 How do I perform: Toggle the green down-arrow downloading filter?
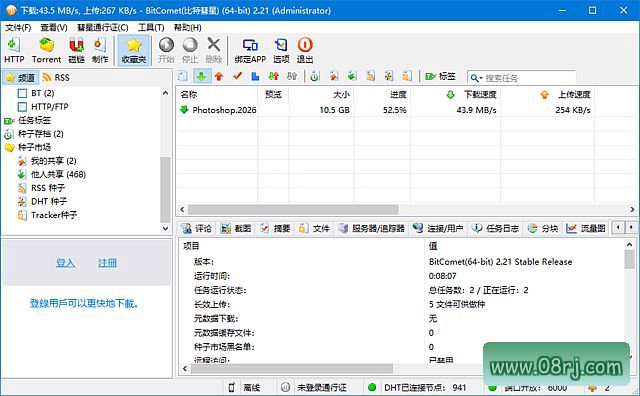tap(201, 76)
